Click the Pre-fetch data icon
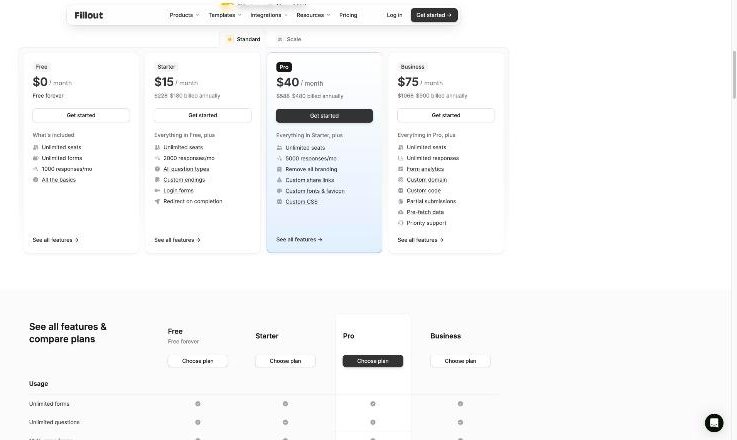This screenshot has height=440, width=737. pyautogui.click(x=400, y=212)
